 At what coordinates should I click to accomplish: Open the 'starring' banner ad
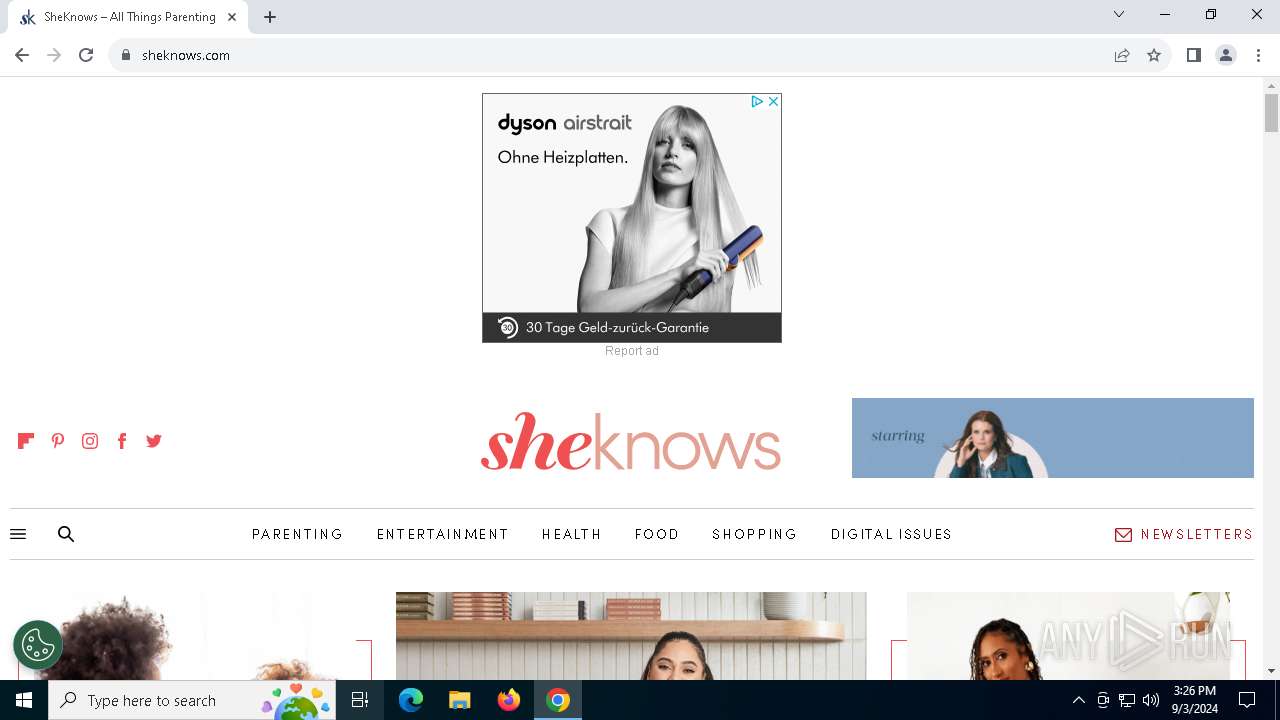(x=1053, y=438)
